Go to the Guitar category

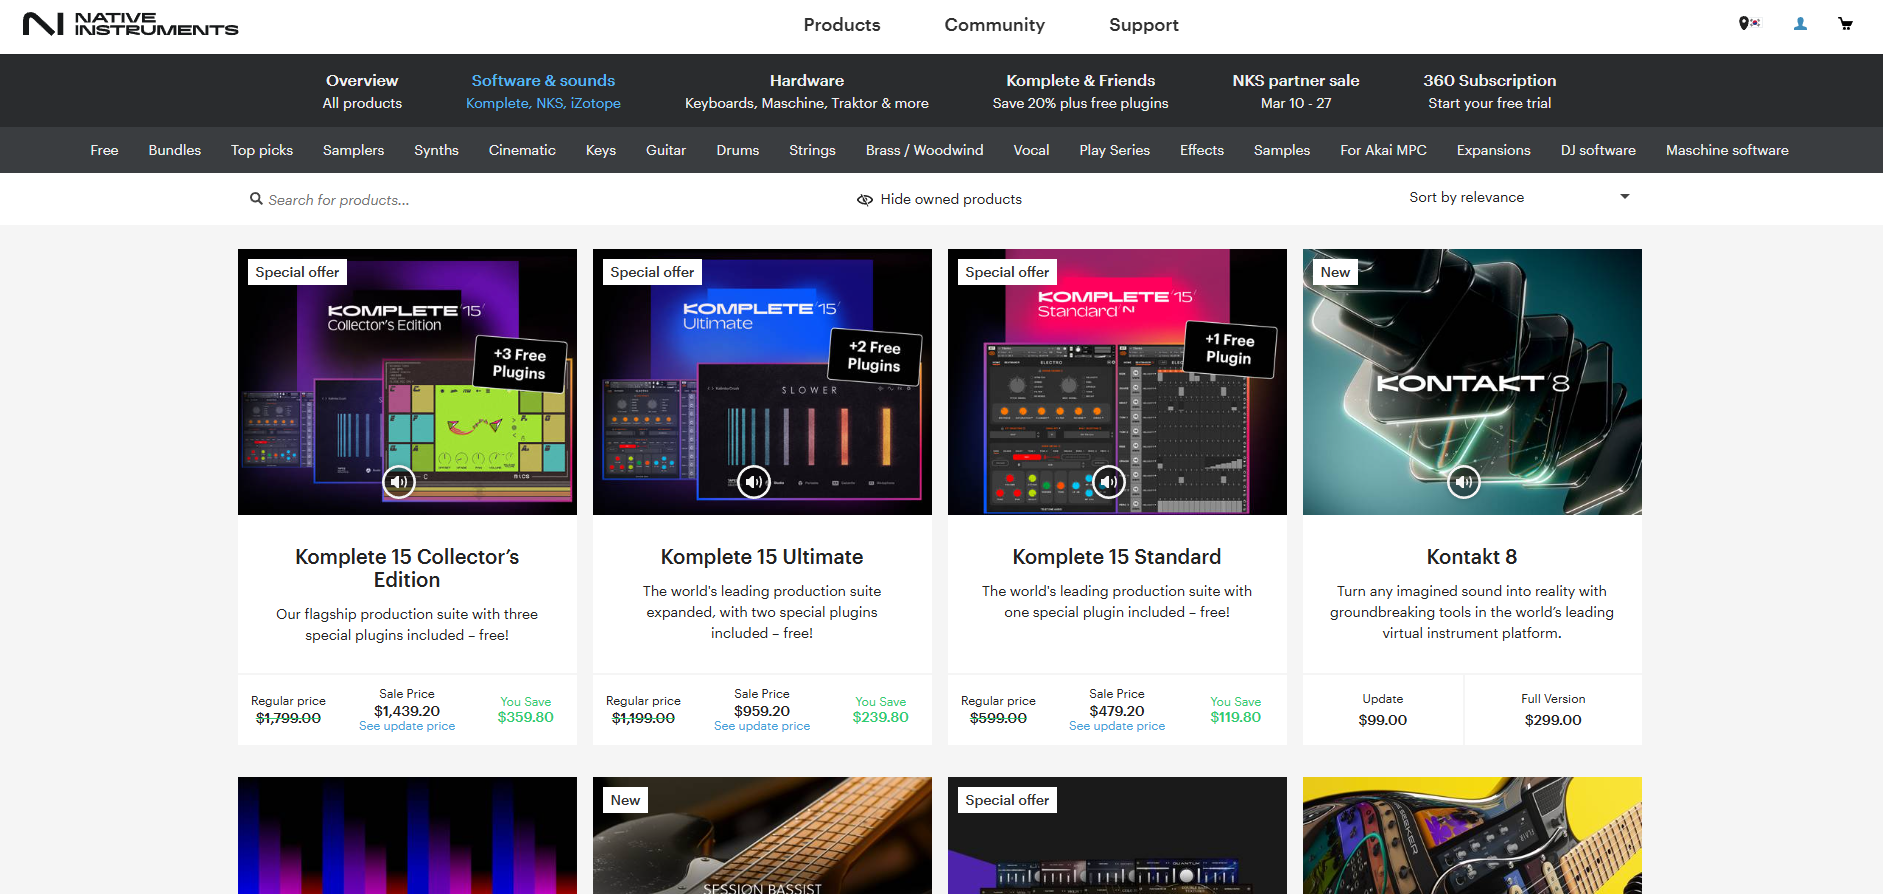pos(666,150)
